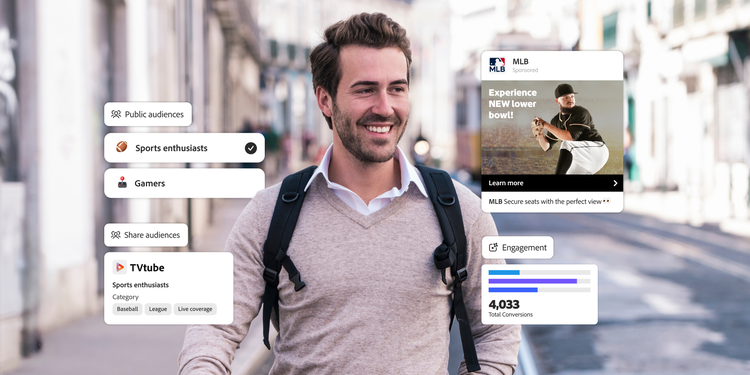Click the 4,033 conversions value
The image size is (750, 375).
point(504,304)
